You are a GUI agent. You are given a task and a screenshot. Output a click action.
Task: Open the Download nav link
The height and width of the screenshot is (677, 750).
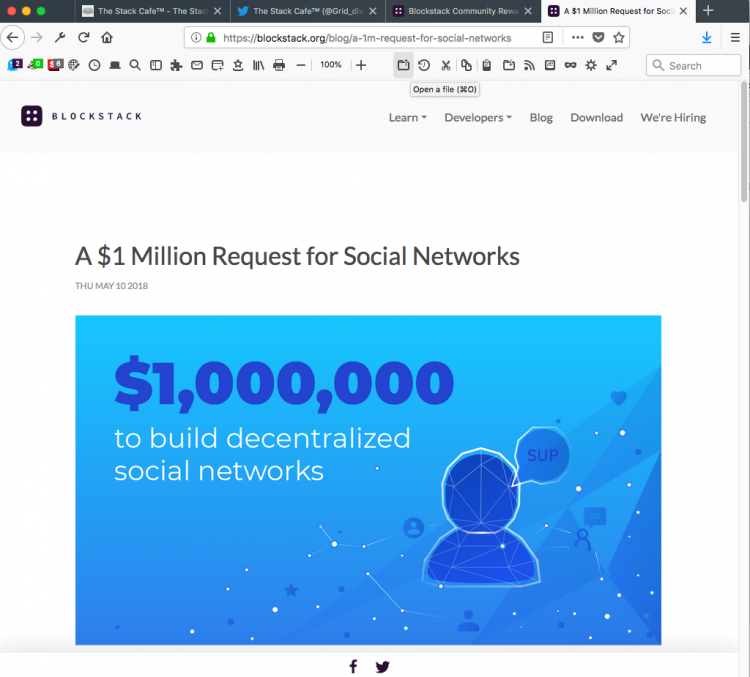pyautogui.click(x=596, y=118)
